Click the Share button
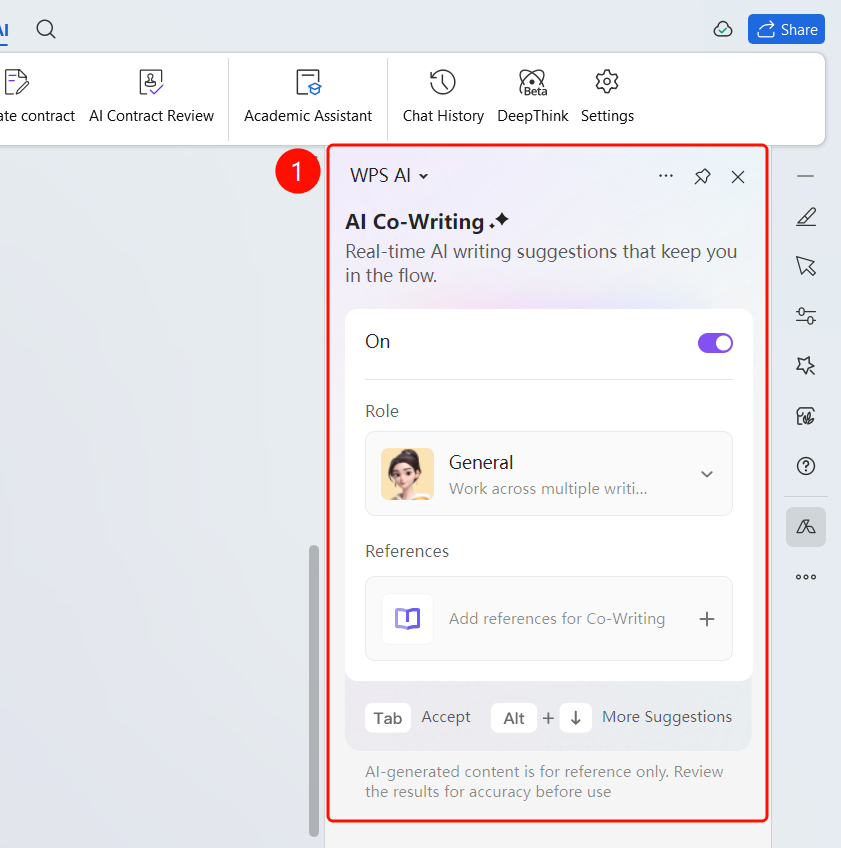 click(786, 29)
